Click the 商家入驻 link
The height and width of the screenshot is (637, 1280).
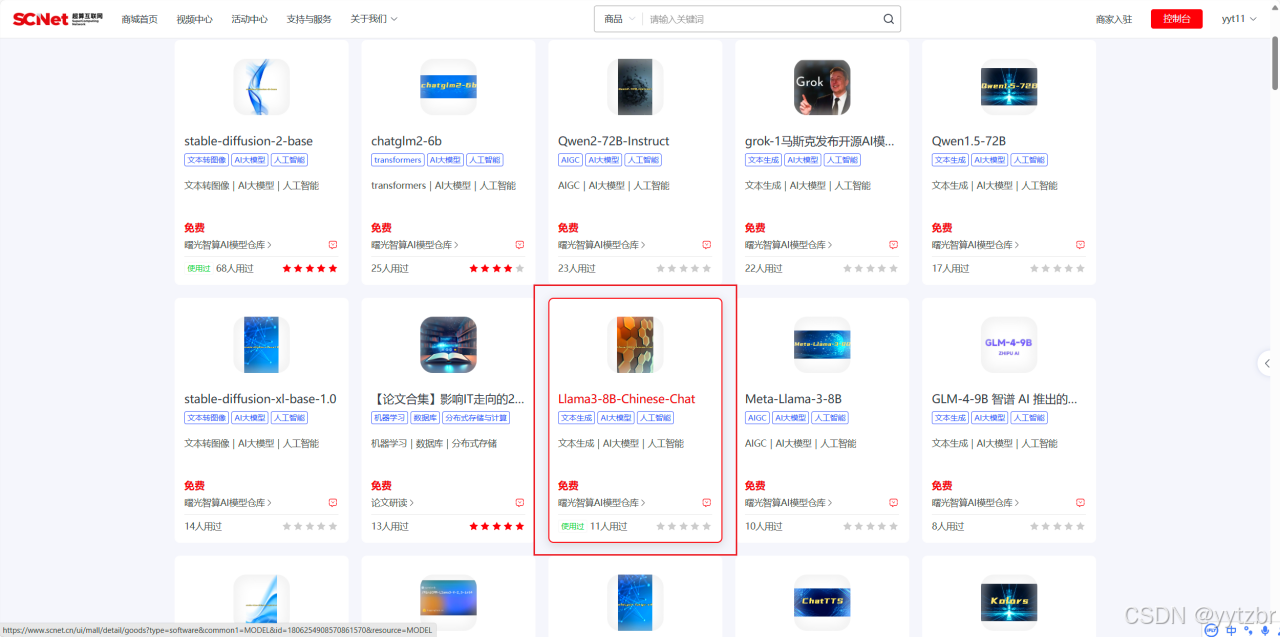pos(1114,19)
